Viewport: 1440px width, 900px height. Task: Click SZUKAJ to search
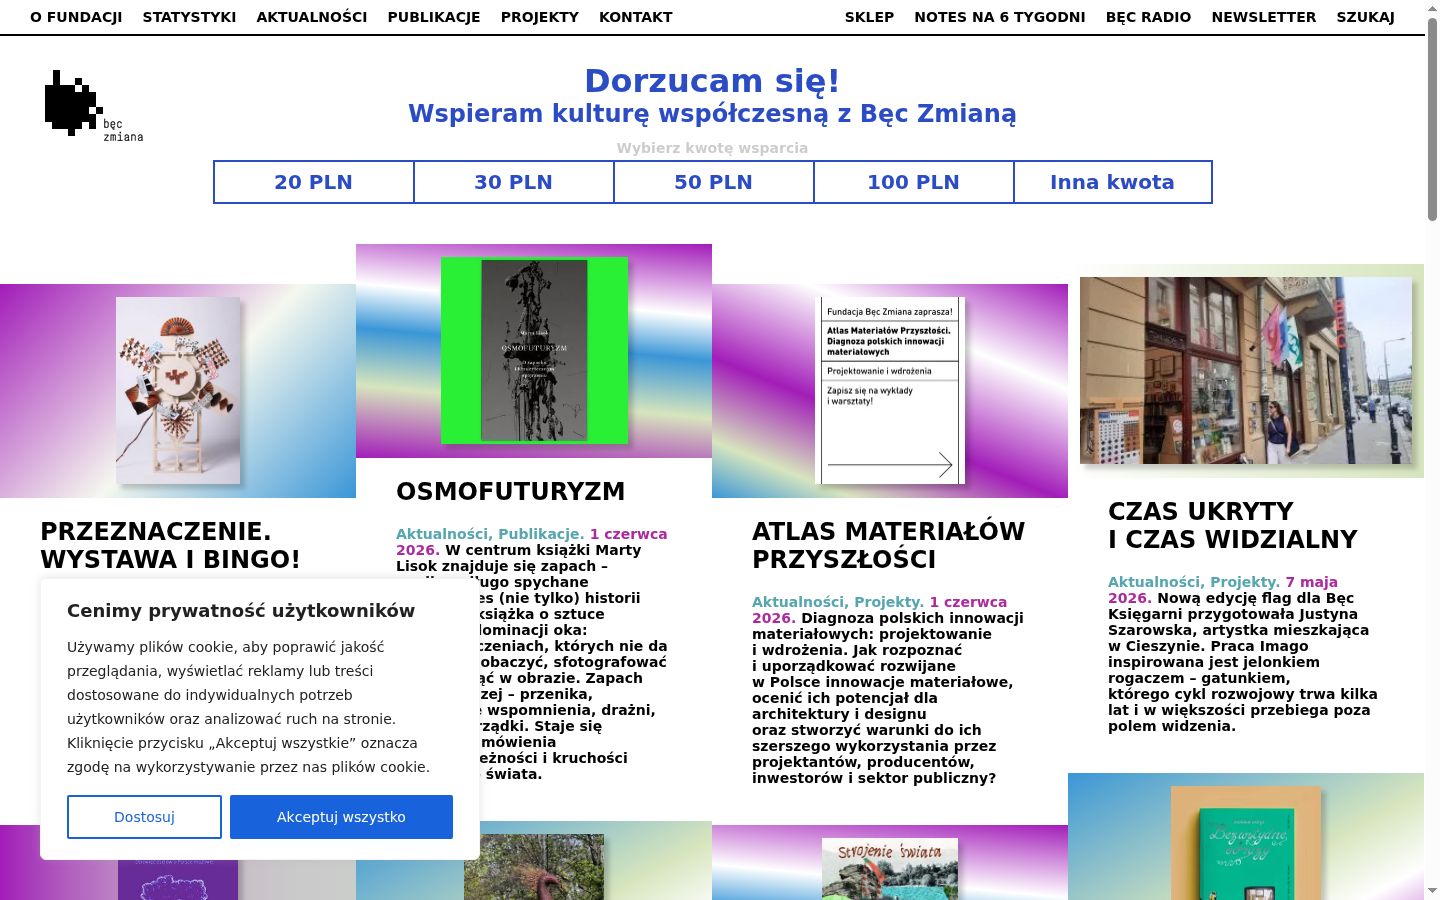click(1365, 17)
